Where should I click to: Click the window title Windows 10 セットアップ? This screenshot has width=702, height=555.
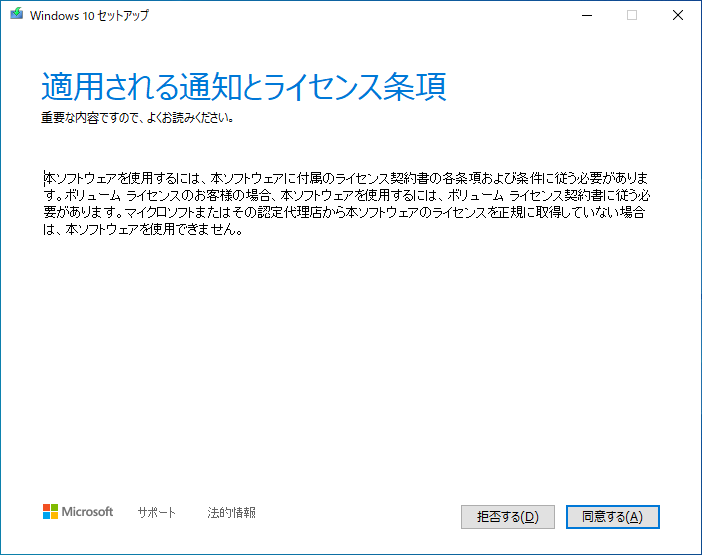pyautogui.click(x=89, y=15)
